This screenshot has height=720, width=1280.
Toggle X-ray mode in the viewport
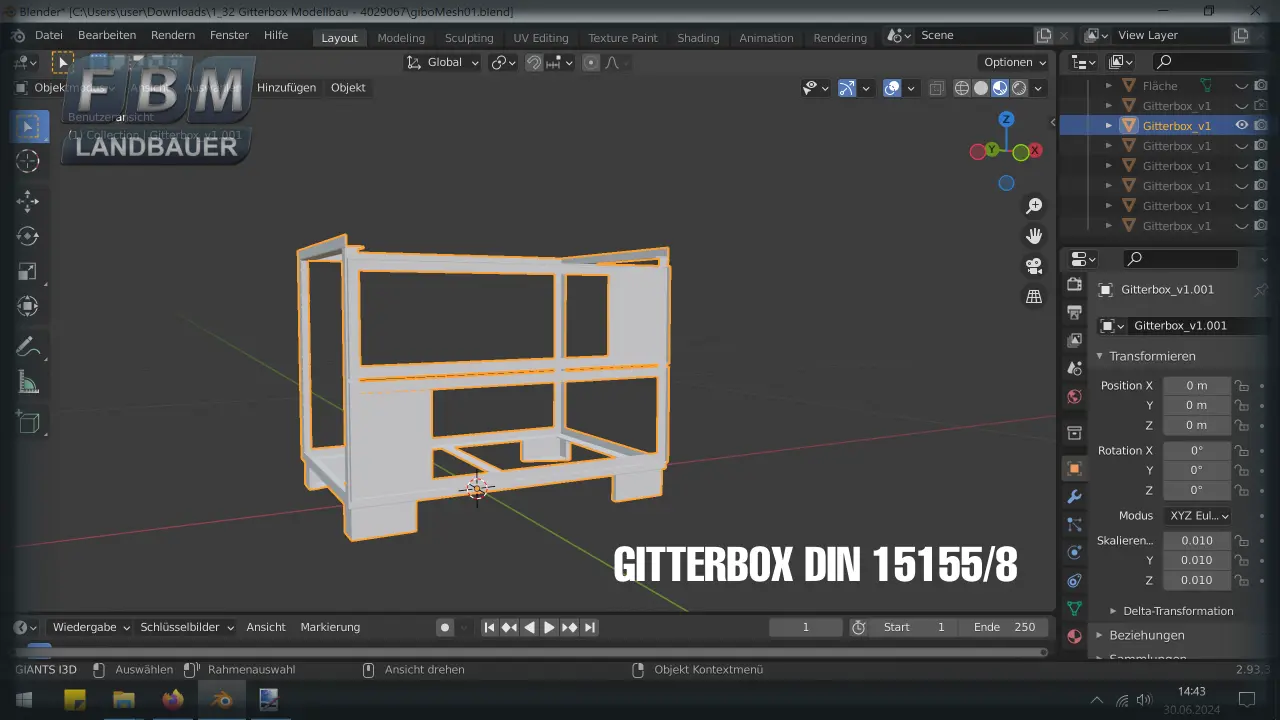coord(937,88)
